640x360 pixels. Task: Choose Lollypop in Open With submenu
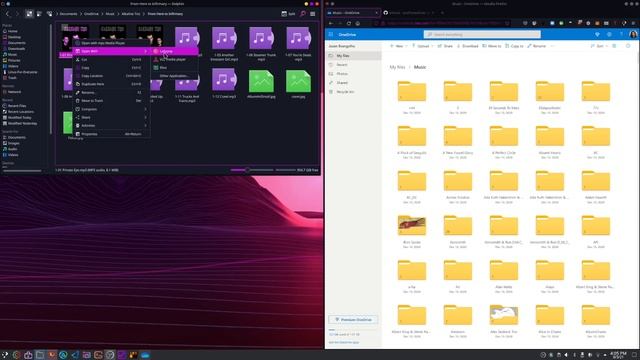(175, 51)
